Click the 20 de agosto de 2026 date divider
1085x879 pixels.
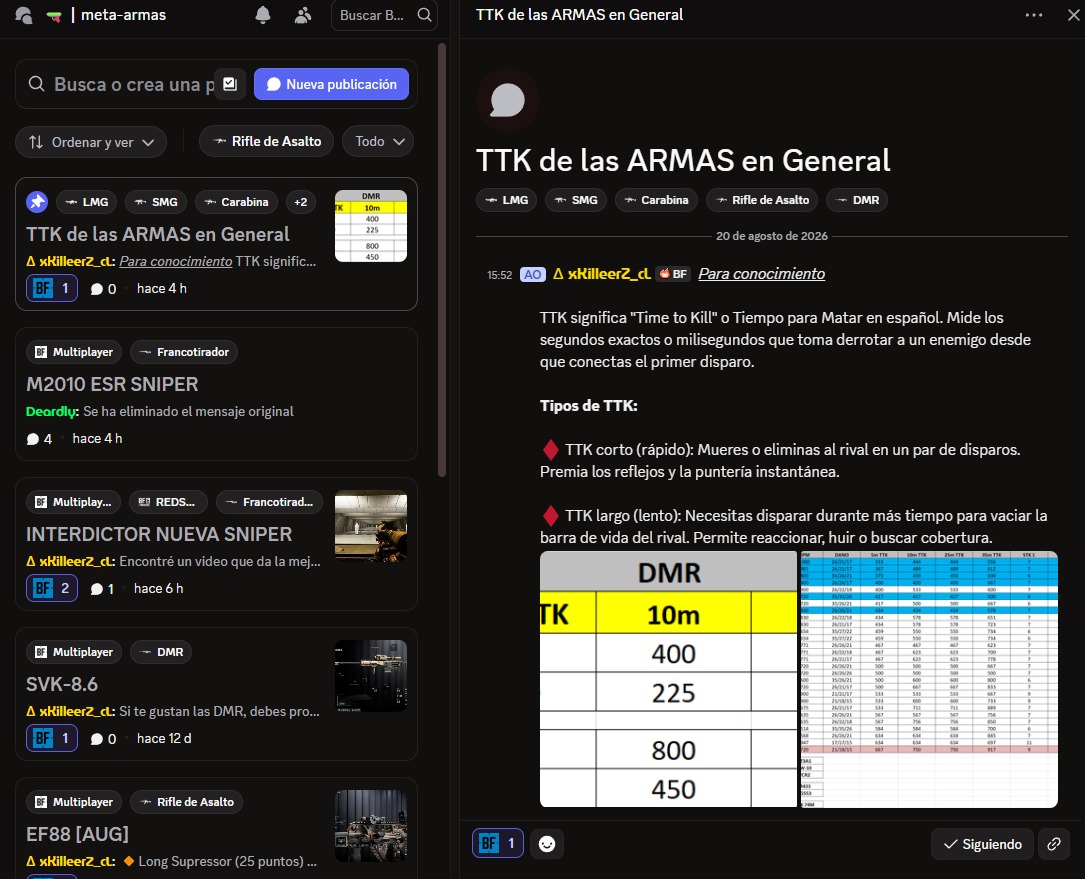point(772,236)
